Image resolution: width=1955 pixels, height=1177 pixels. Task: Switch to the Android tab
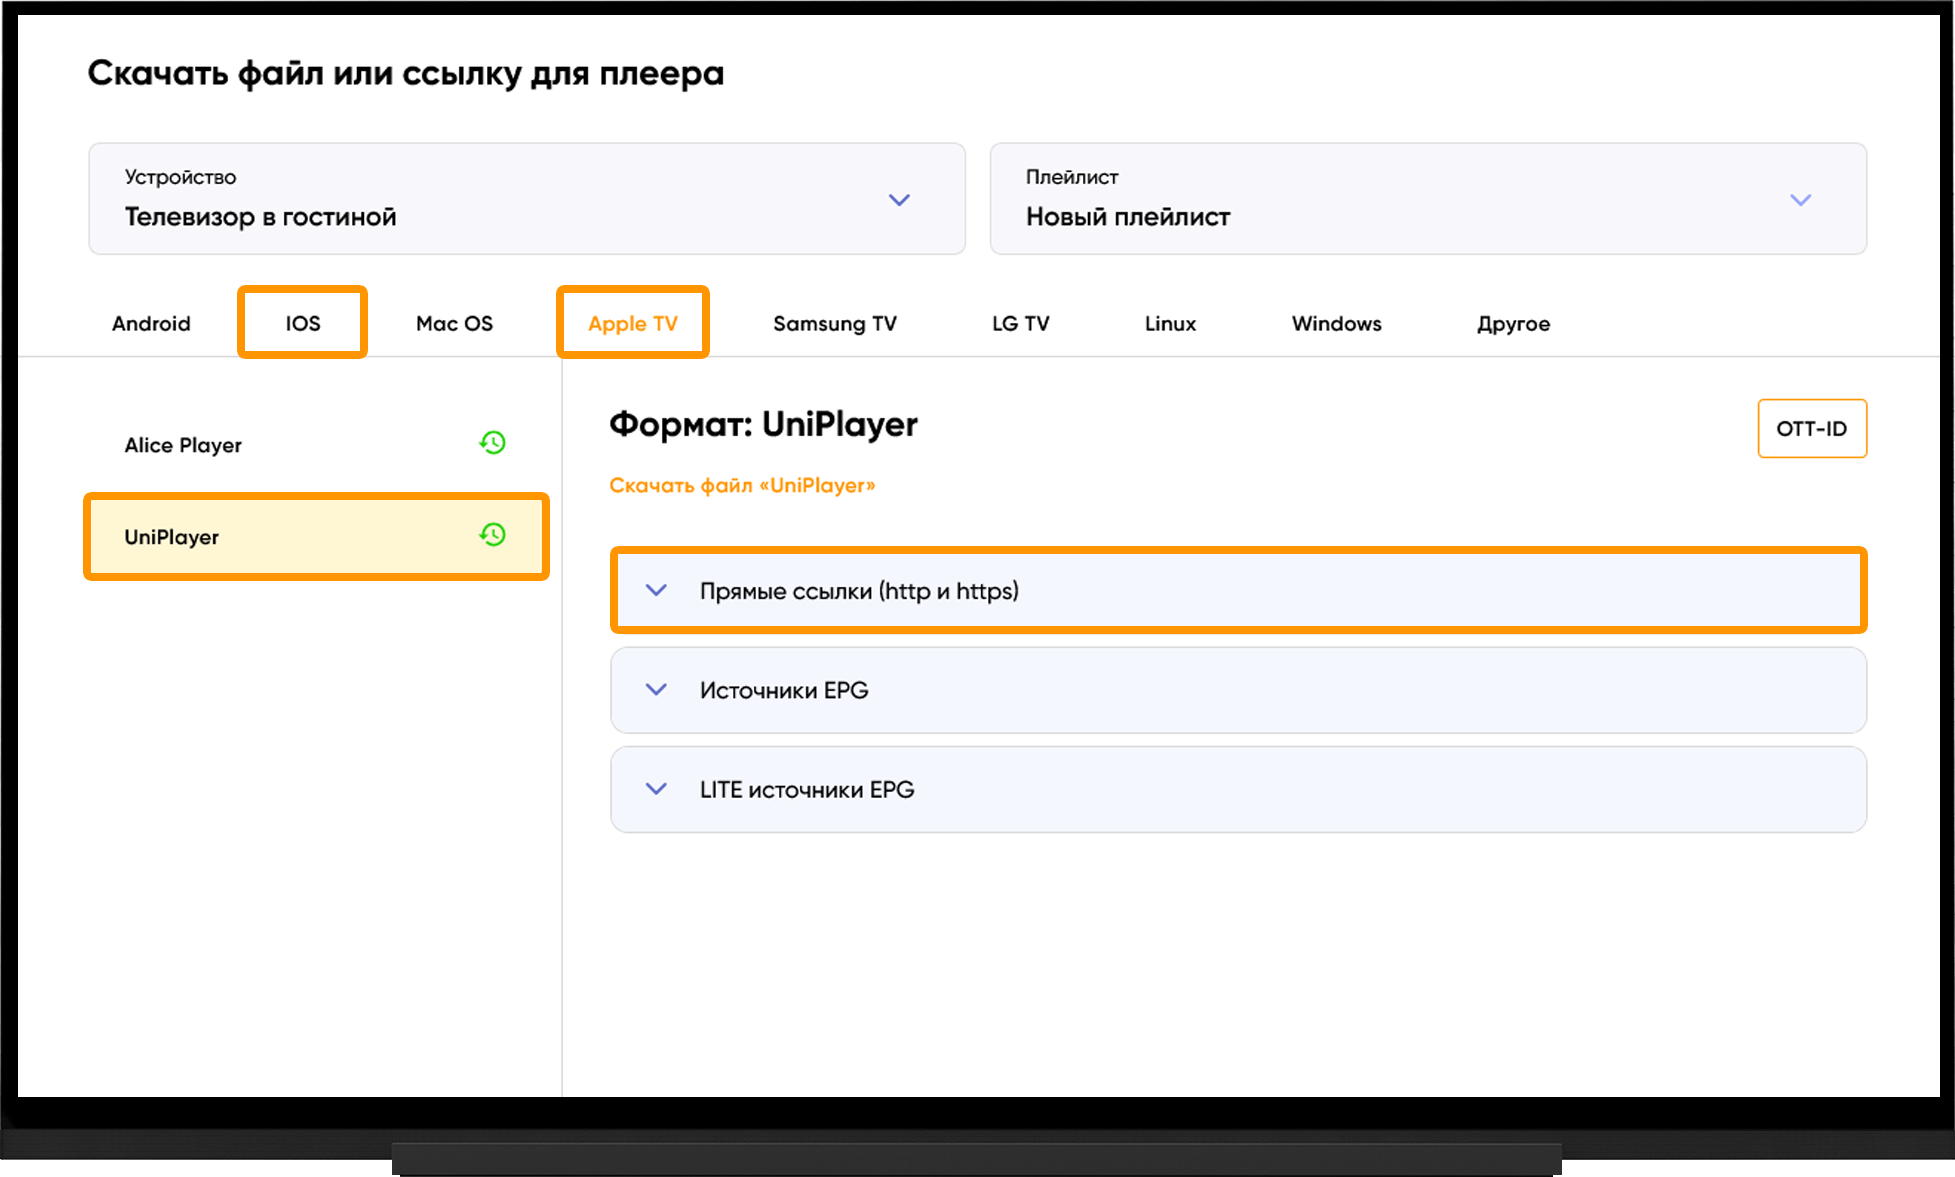point(151,324)
